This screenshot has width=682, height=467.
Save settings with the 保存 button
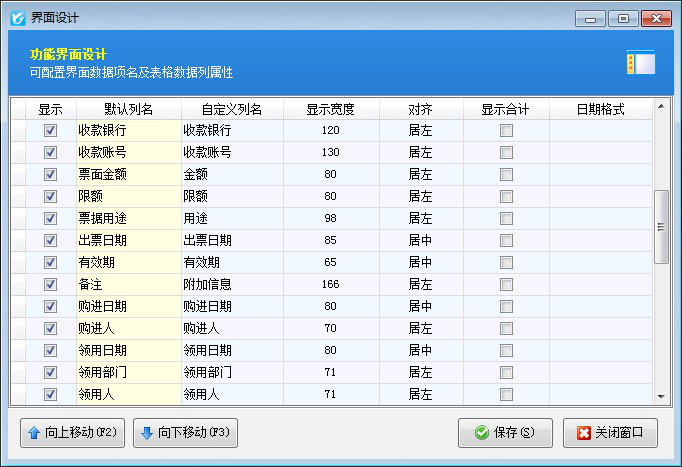505,433
